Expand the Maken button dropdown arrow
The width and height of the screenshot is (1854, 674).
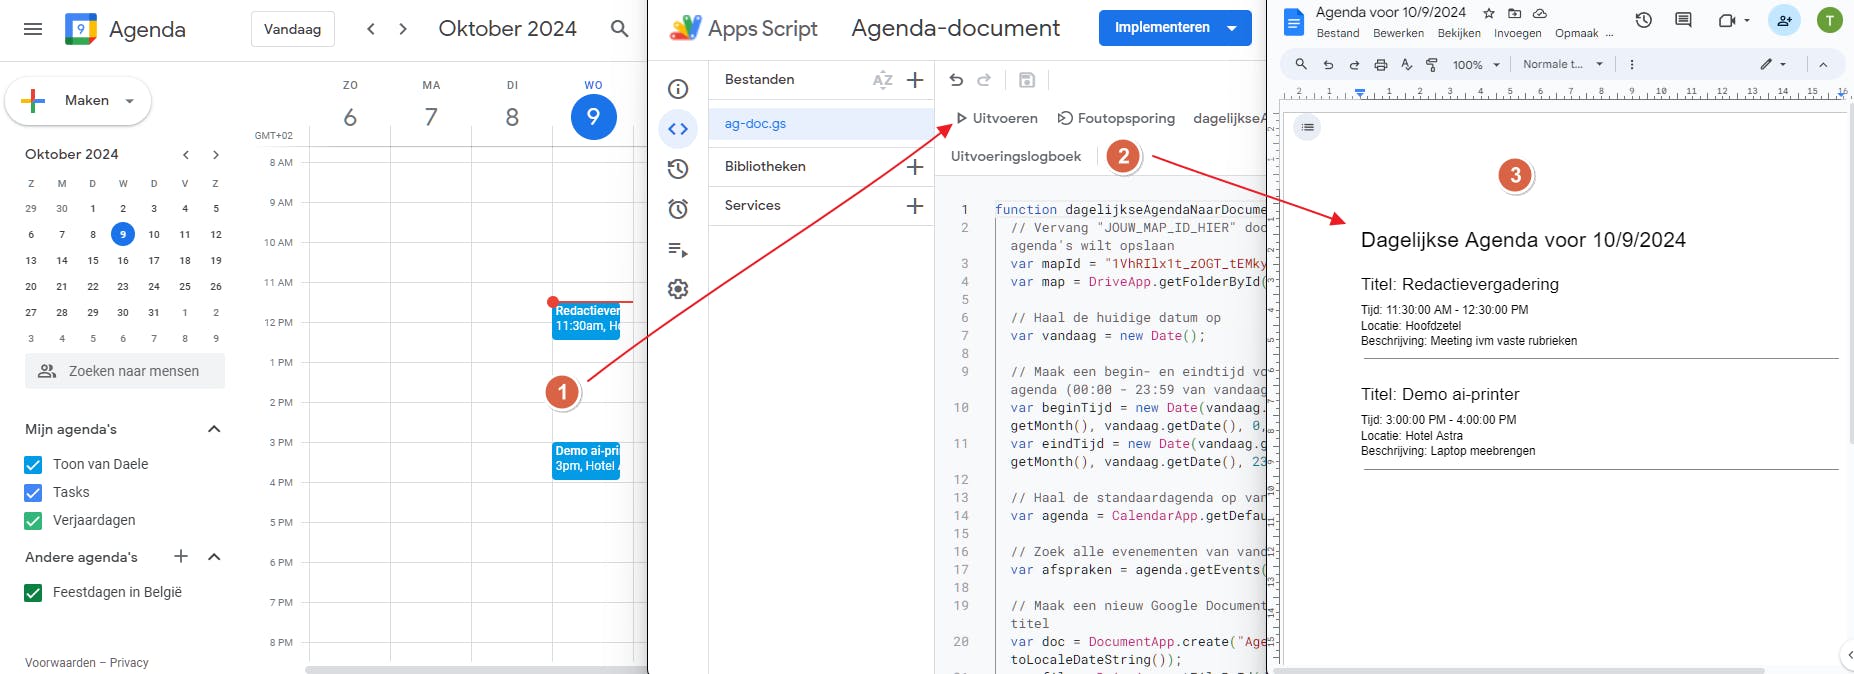[130, 101]
